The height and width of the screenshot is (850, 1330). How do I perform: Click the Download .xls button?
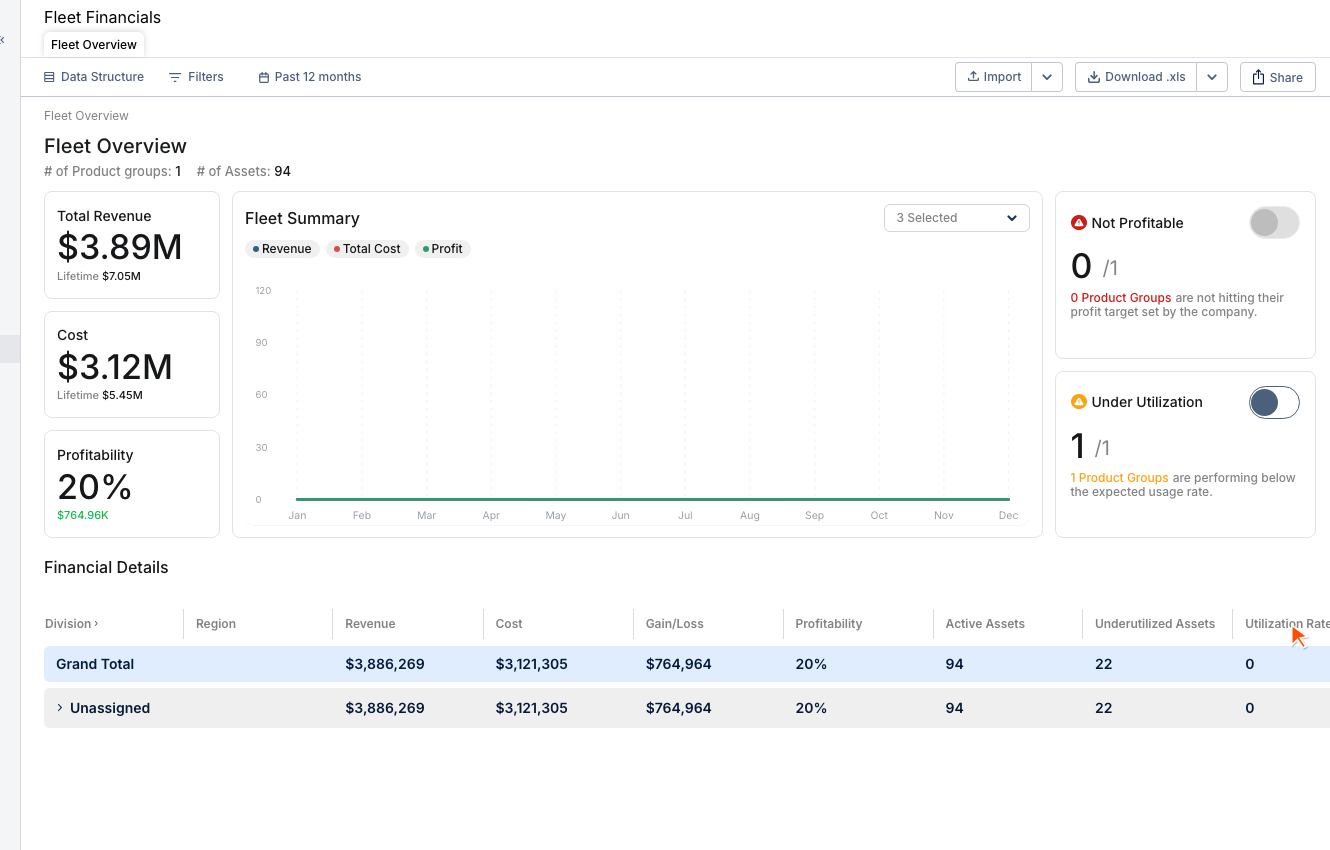point(1136,77)
